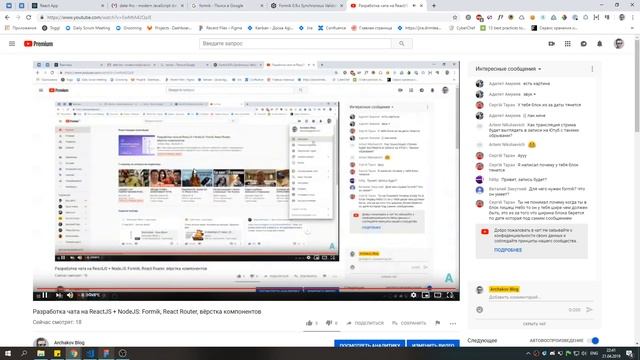Open the account avatar menu
This screenshot has height=360, width=640.
pos(619,44)
